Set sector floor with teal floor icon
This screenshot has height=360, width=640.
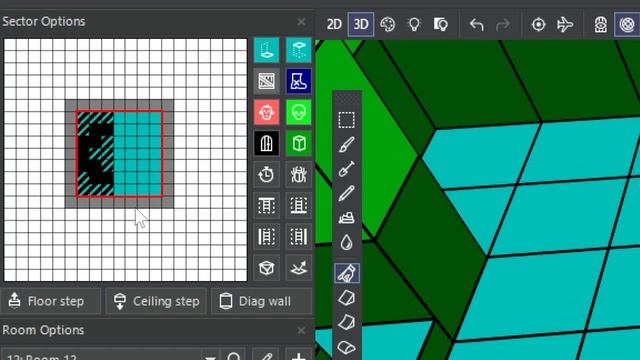(x=267, y=50)
